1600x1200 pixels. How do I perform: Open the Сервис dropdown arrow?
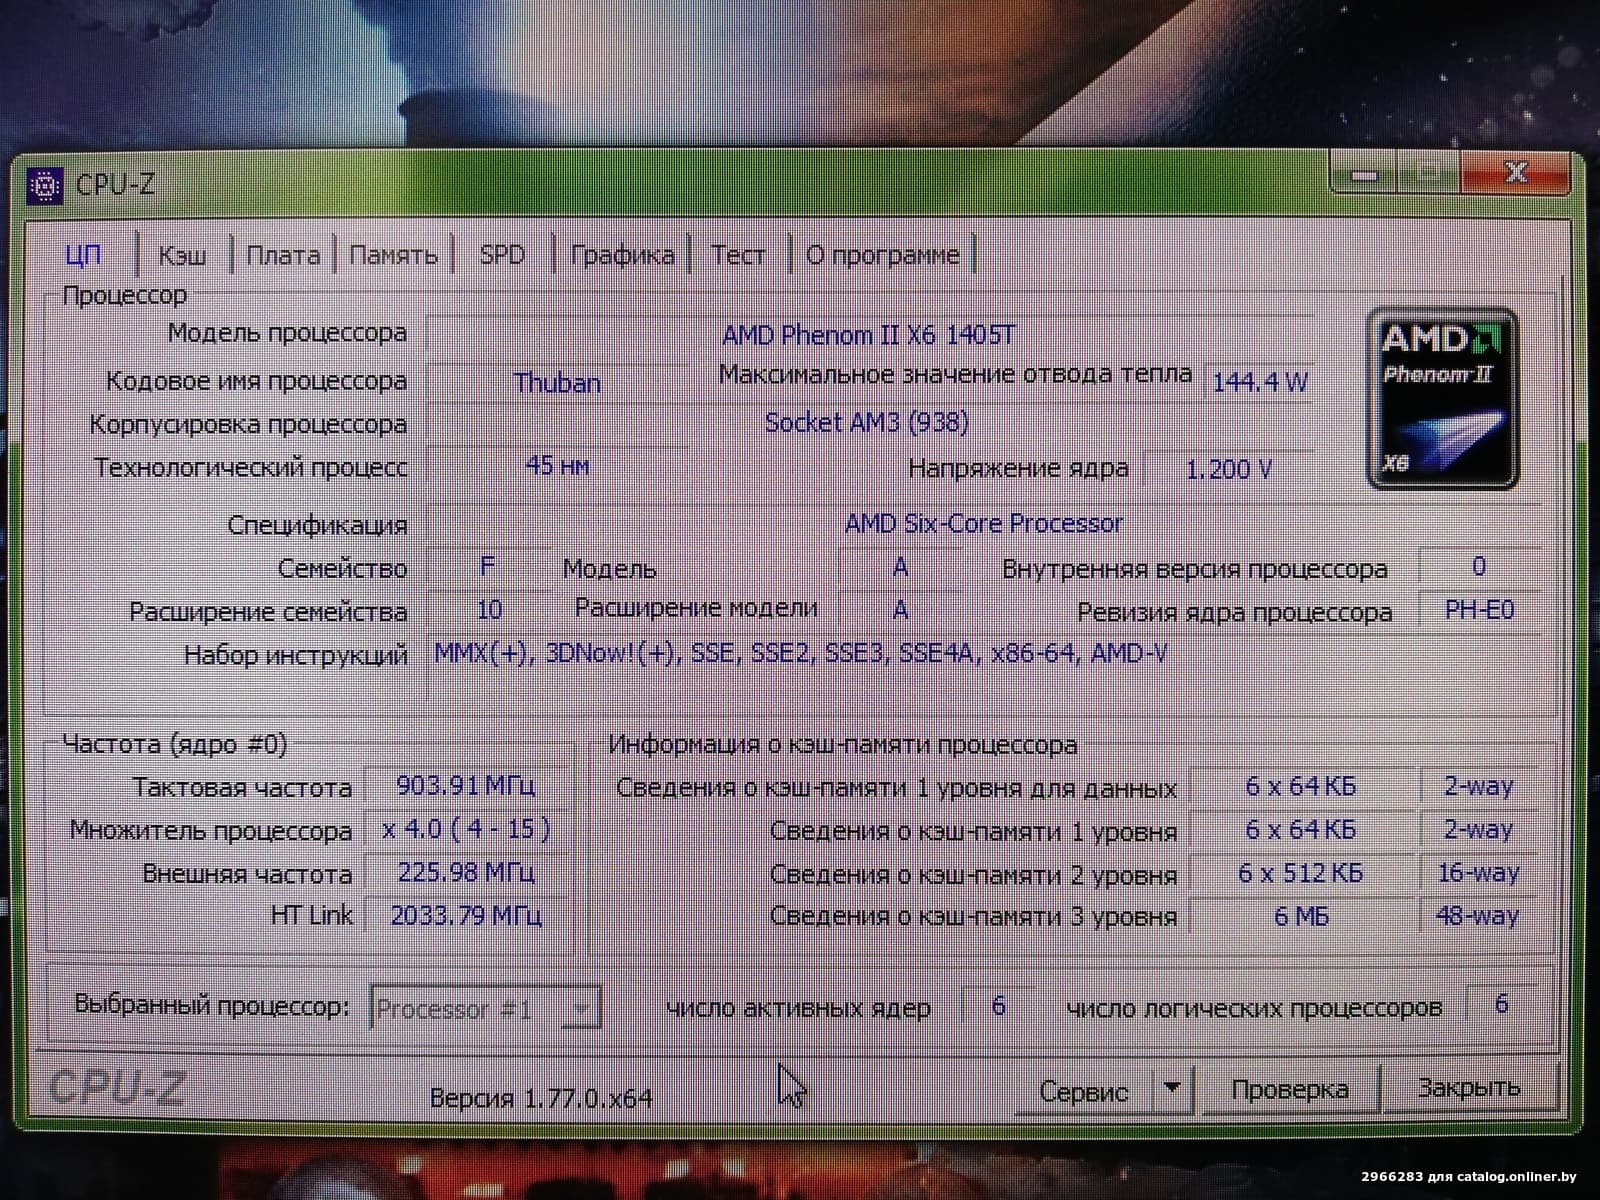pyautogui.click(x=1174, y=1088)
